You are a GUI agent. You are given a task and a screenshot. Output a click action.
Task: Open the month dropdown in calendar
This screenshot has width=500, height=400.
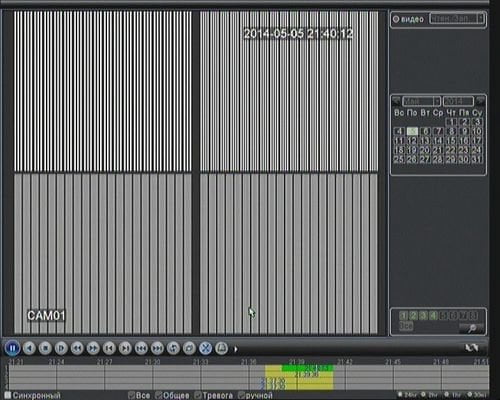pos(422,101)
